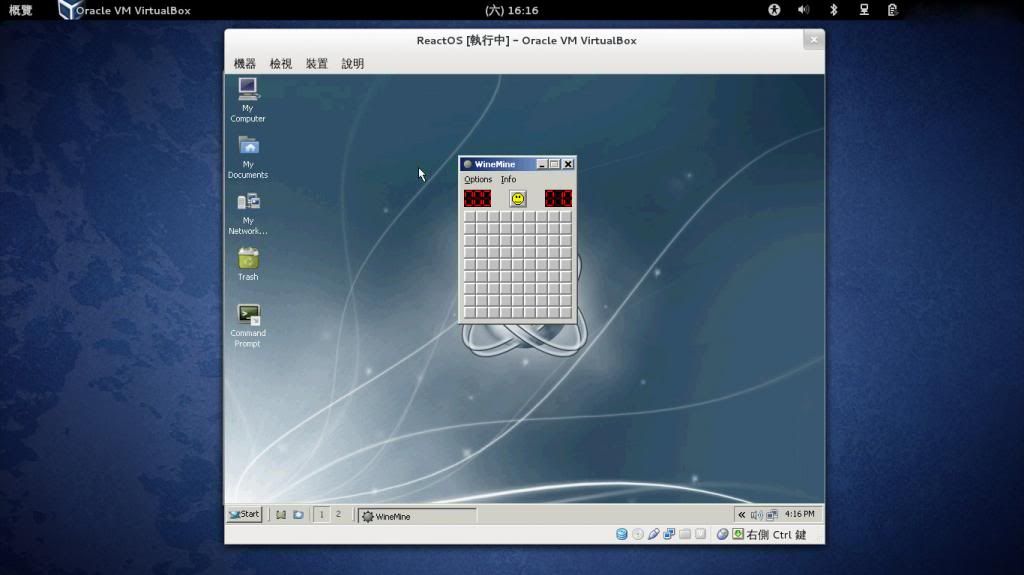Click the GNOME top bar volume icon
This screenshot has width=1024, height=575.
[803, 10]
